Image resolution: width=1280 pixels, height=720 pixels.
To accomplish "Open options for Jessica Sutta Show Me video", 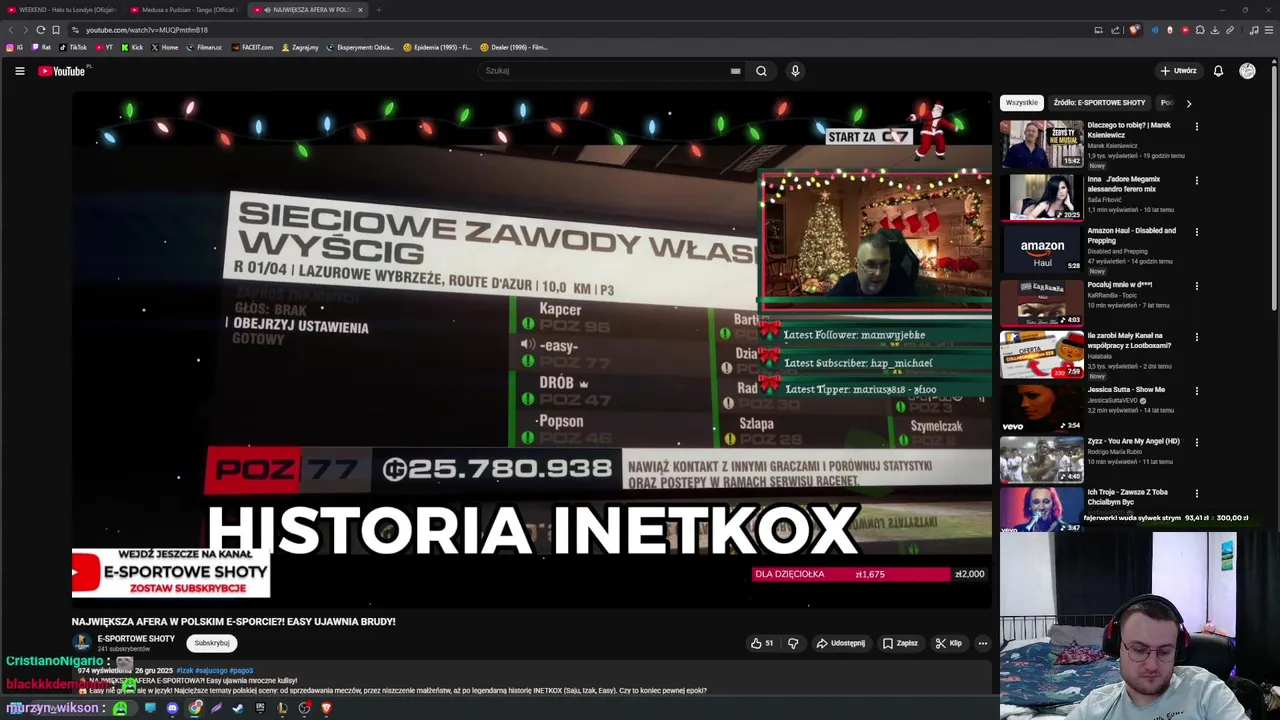I will click(1196, 391).
